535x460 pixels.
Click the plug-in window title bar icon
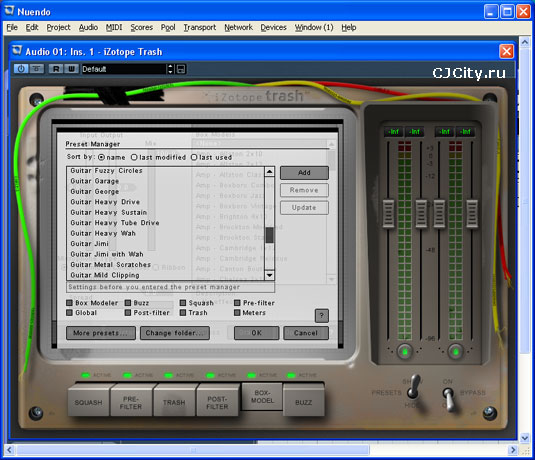coord(17,51)
